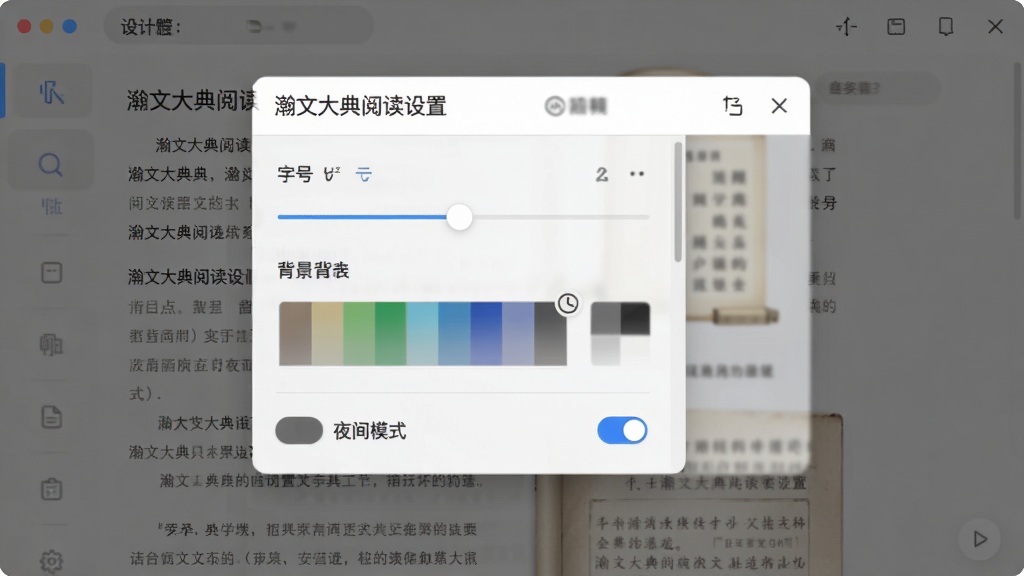Viewport: 1024px width, 576px height.
Task: Close the 瀚文大典阅读设置 dialog
Action: [779, 106]
